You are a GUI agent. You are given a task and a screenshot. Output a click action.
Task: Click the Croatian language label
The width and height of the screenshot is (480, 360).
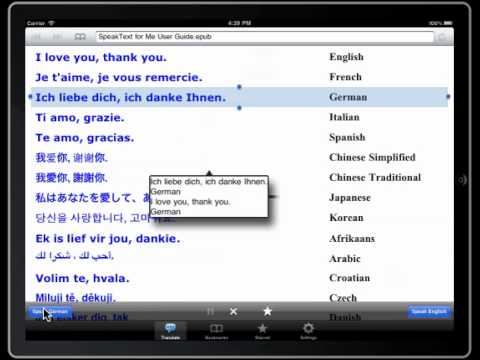pos(350,278)
